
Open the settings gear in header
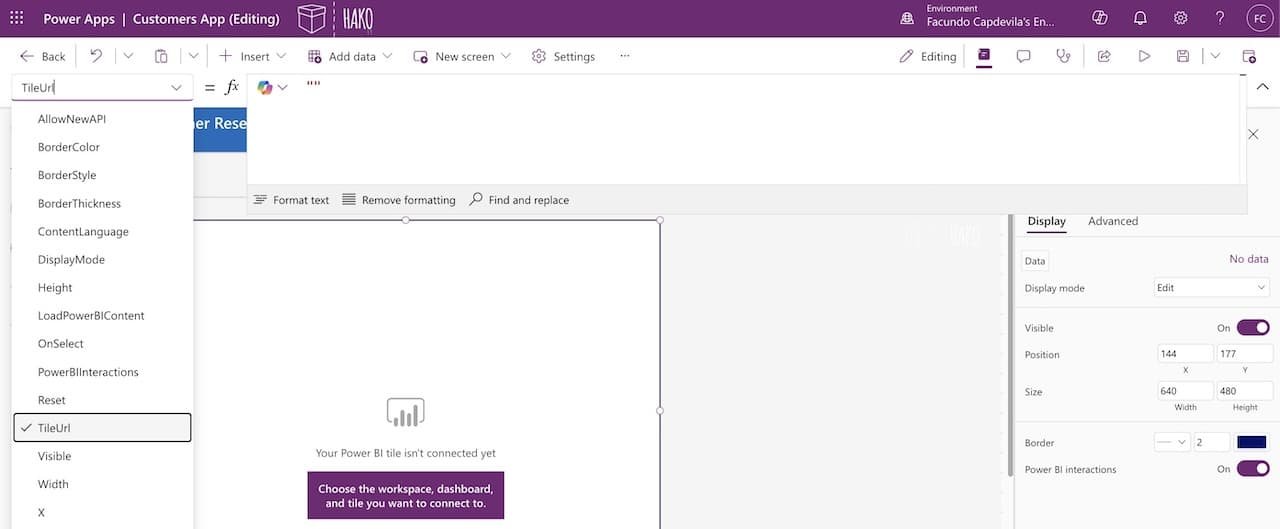click(1180, 18)
